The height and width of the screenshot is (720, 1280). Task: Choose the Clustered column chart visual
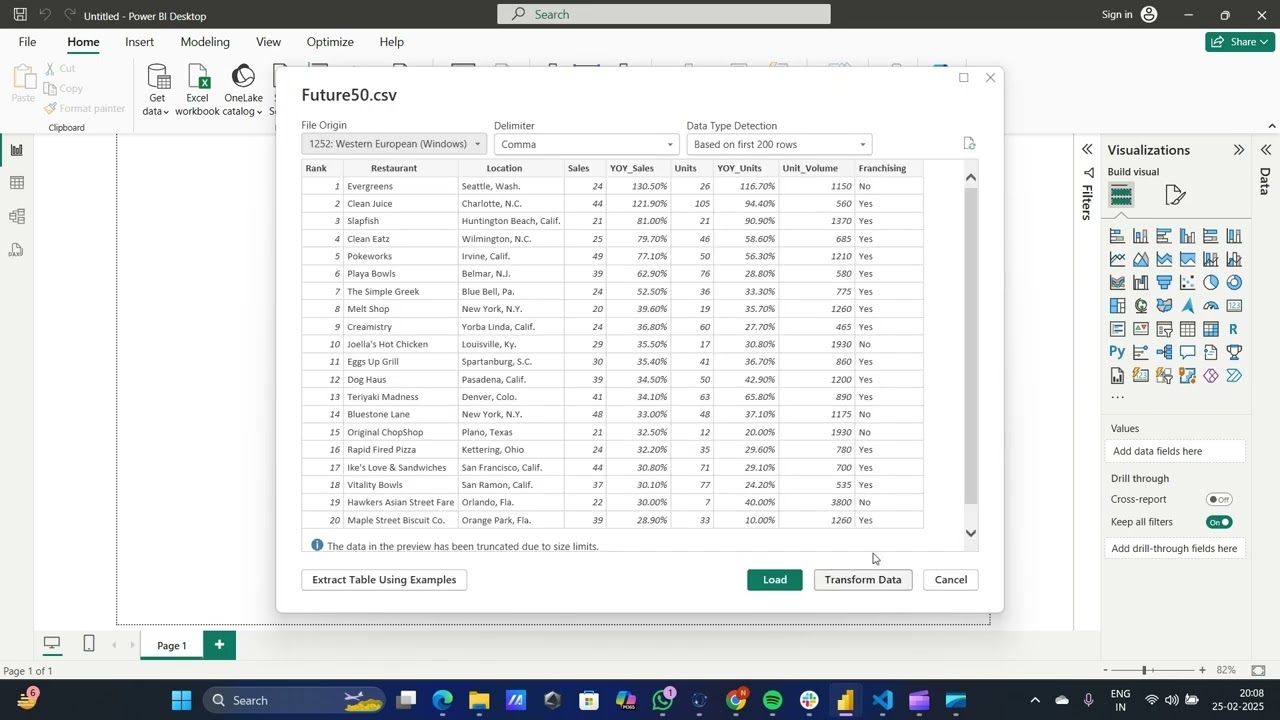pyautogui.click(x=1187, y=236)
